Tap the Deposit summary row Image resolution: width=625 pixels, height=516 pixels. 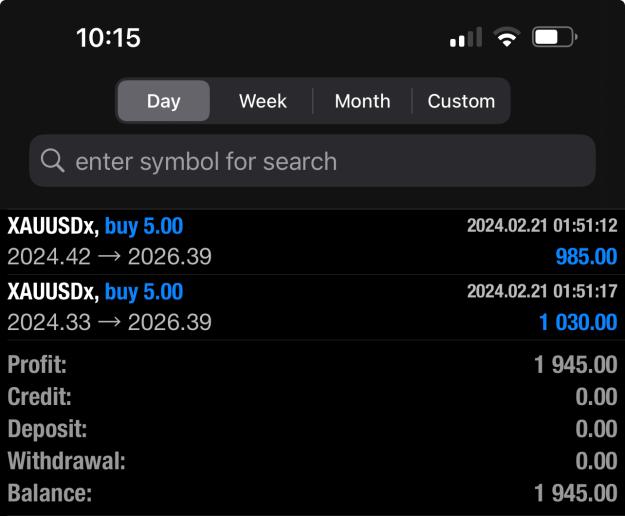click(312, 429)
